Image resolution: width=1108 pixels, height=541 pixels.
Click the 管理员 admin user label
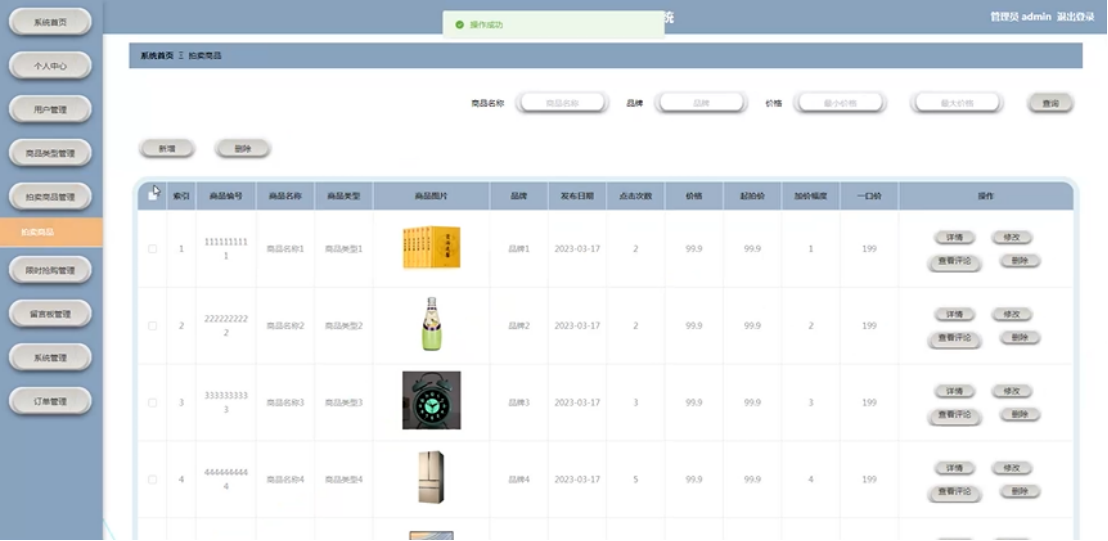[1020, 17]
